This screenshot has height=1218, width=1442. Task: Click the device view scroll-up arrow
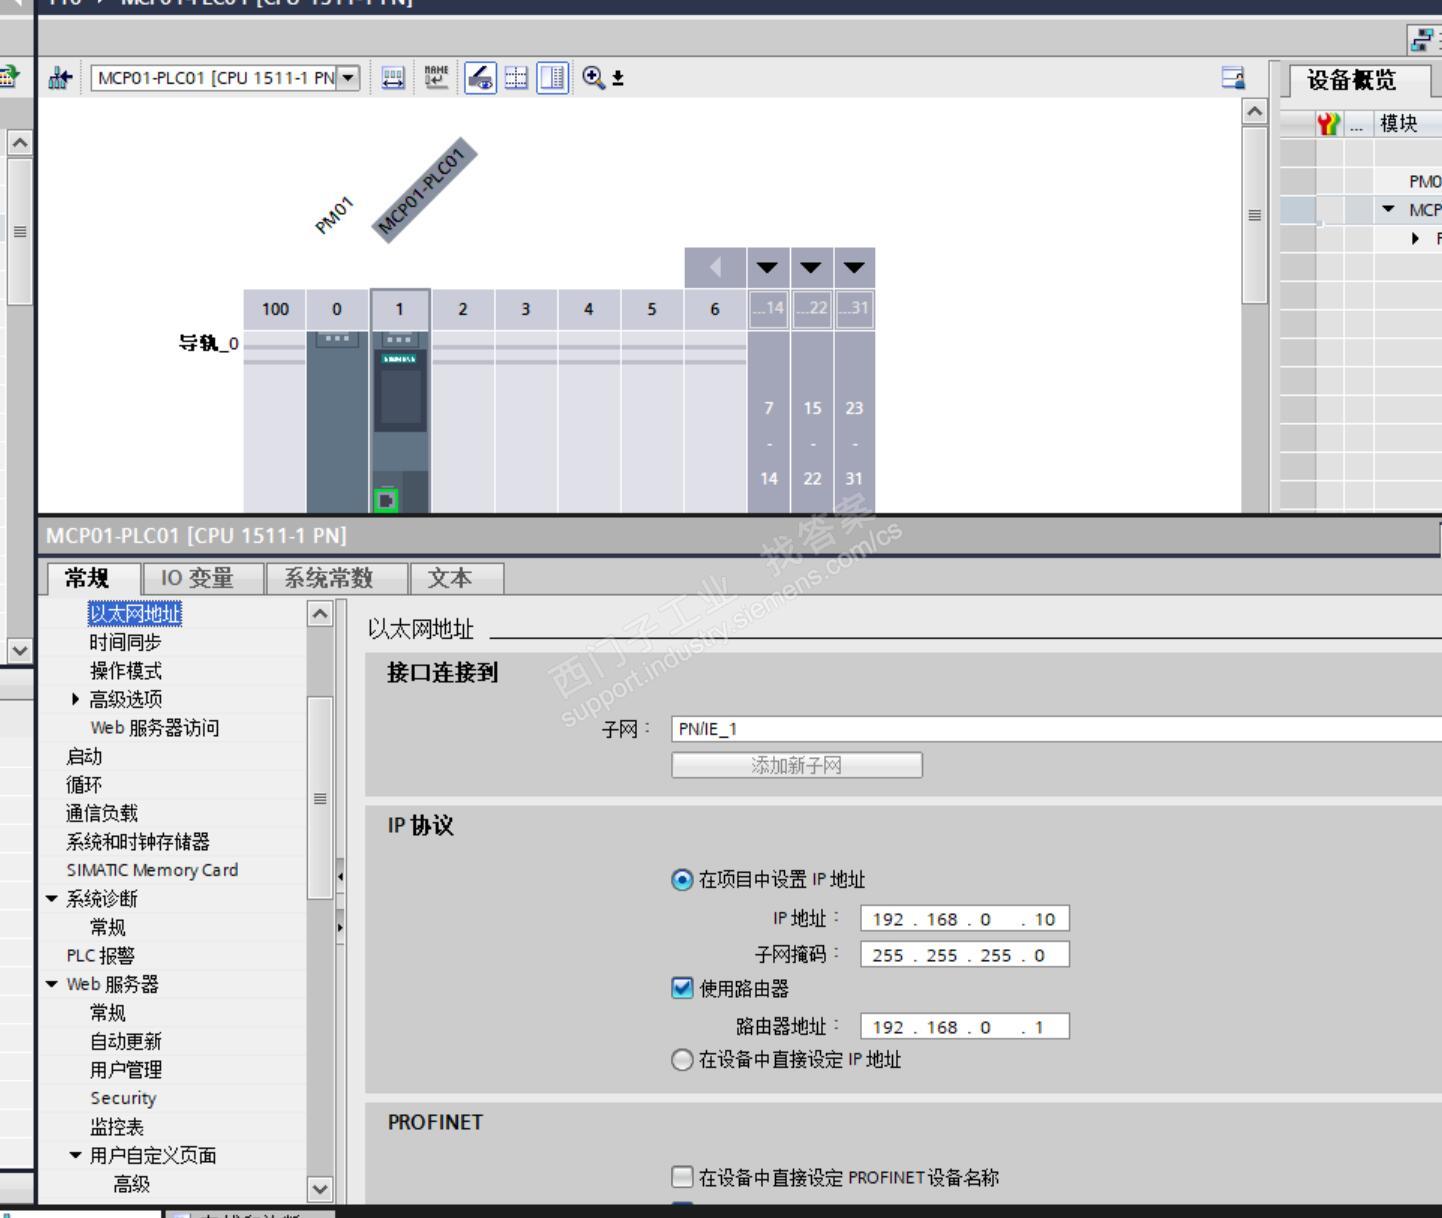pyautogui.click(x=1255, y=111)
